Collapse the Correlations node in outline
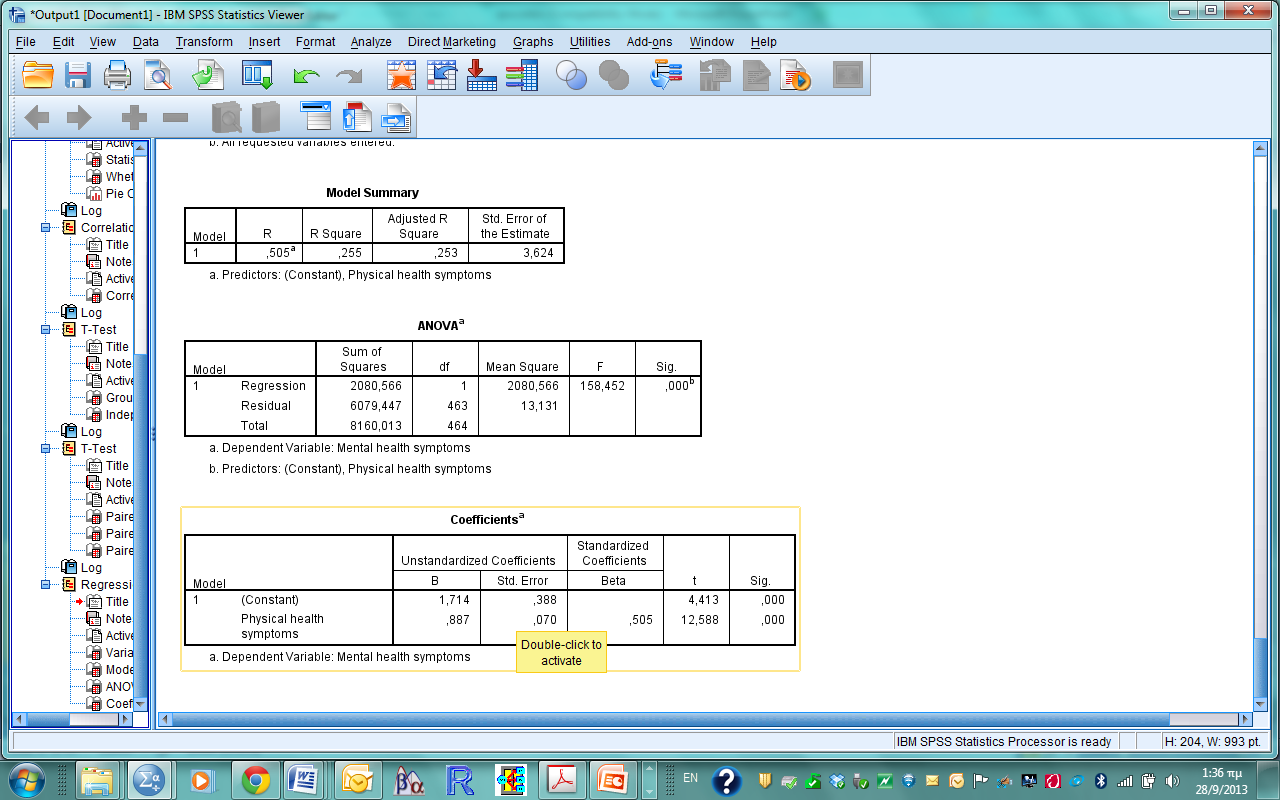This screenshot has height=800, width=1280. 45,228
